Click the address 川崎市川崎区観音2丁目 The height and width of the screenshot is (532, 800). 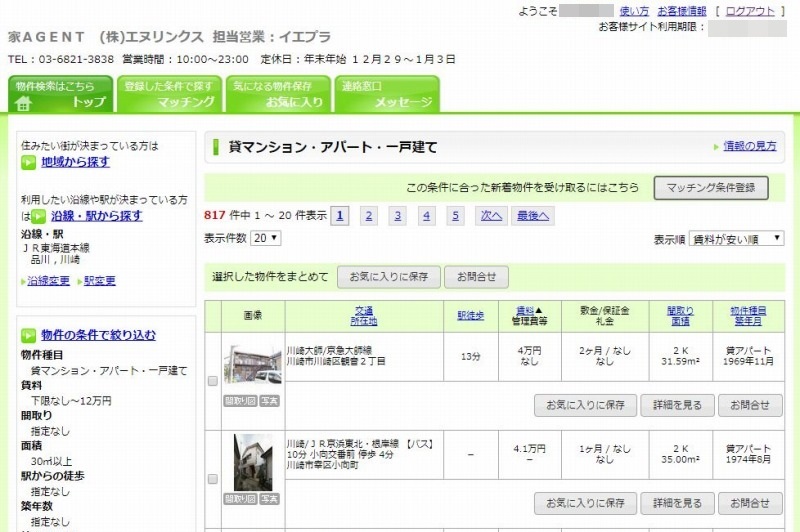336,362
